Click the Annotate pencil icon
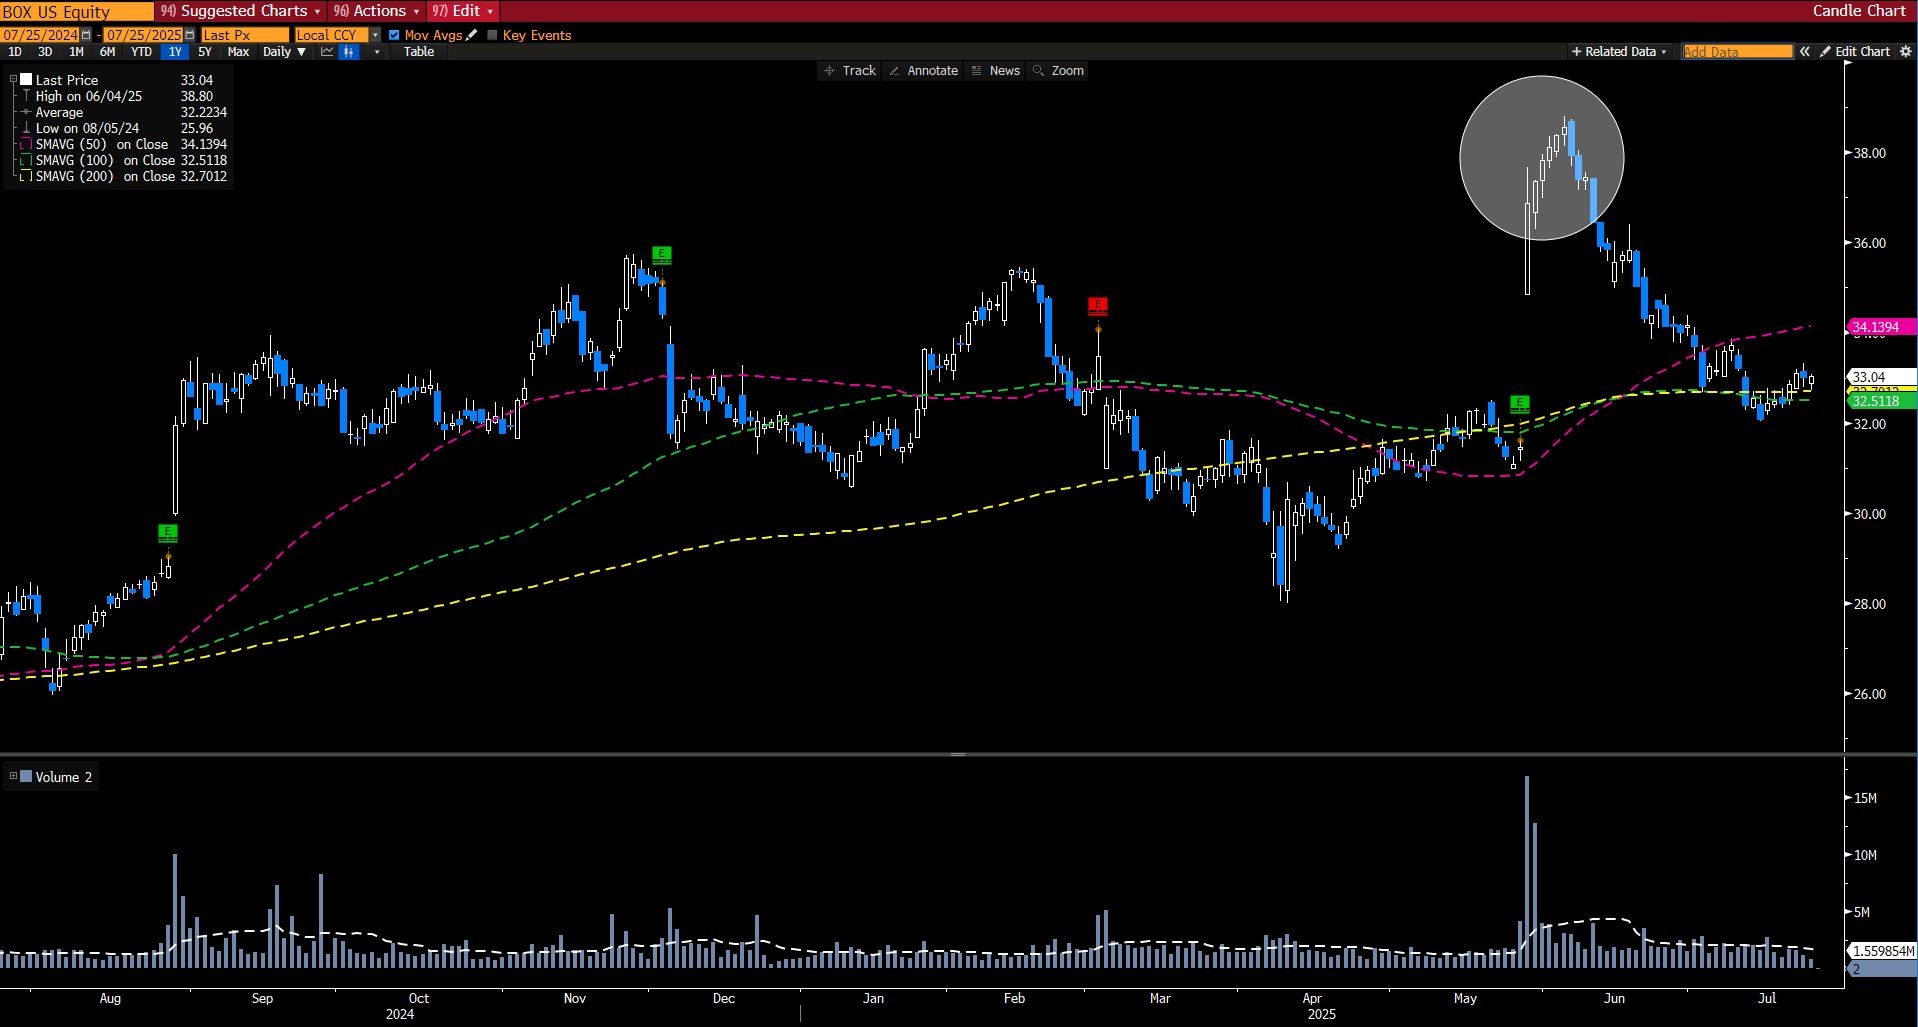The image size is (1918, 1027). click(894, 71)
